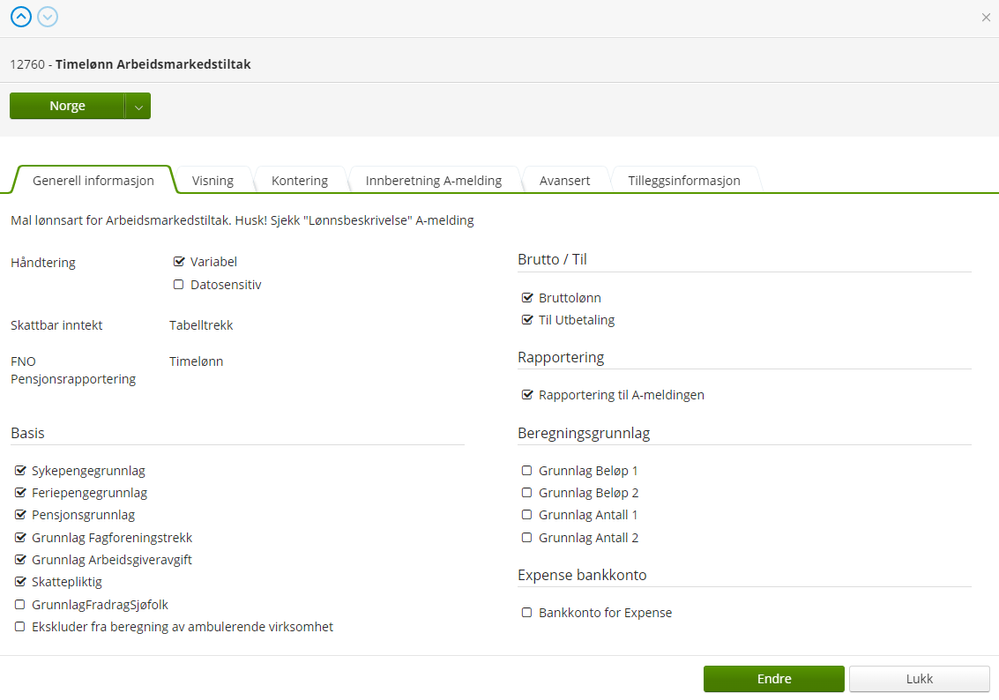
Task: Click the Timelønn FNO value
Action: (x=196, y=362)
